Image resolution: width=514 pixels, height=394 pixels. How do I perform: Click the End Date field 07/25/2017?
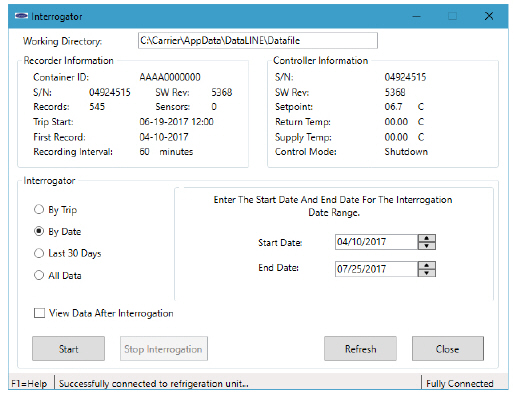click(376, 269)
